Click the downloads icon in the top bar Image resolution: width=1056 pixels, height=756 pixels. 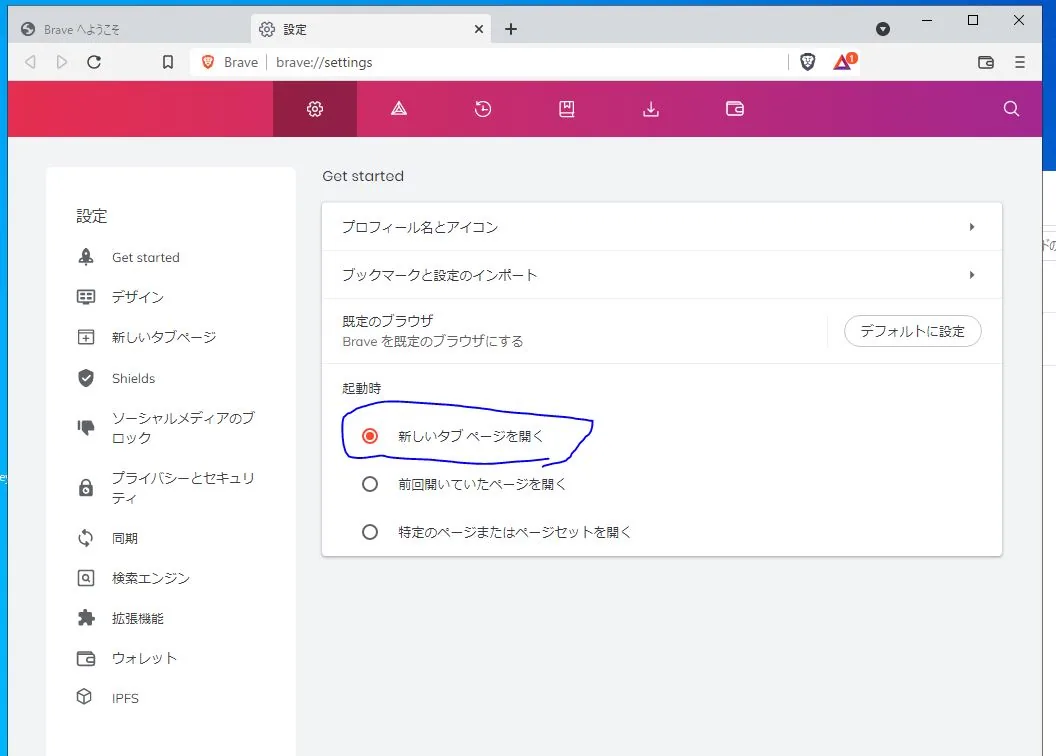(x=650, y=109)
